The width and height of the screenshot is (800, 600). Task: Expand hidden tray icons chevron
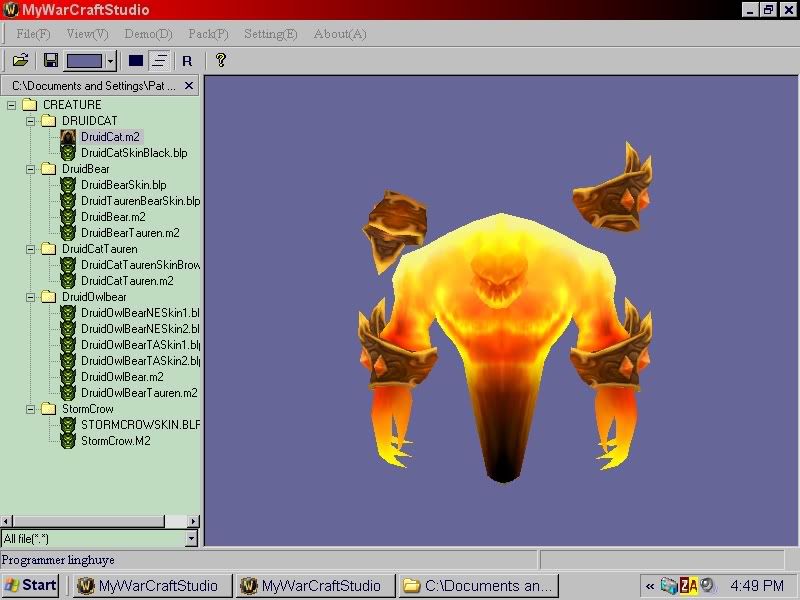click(x=650, y=586)
